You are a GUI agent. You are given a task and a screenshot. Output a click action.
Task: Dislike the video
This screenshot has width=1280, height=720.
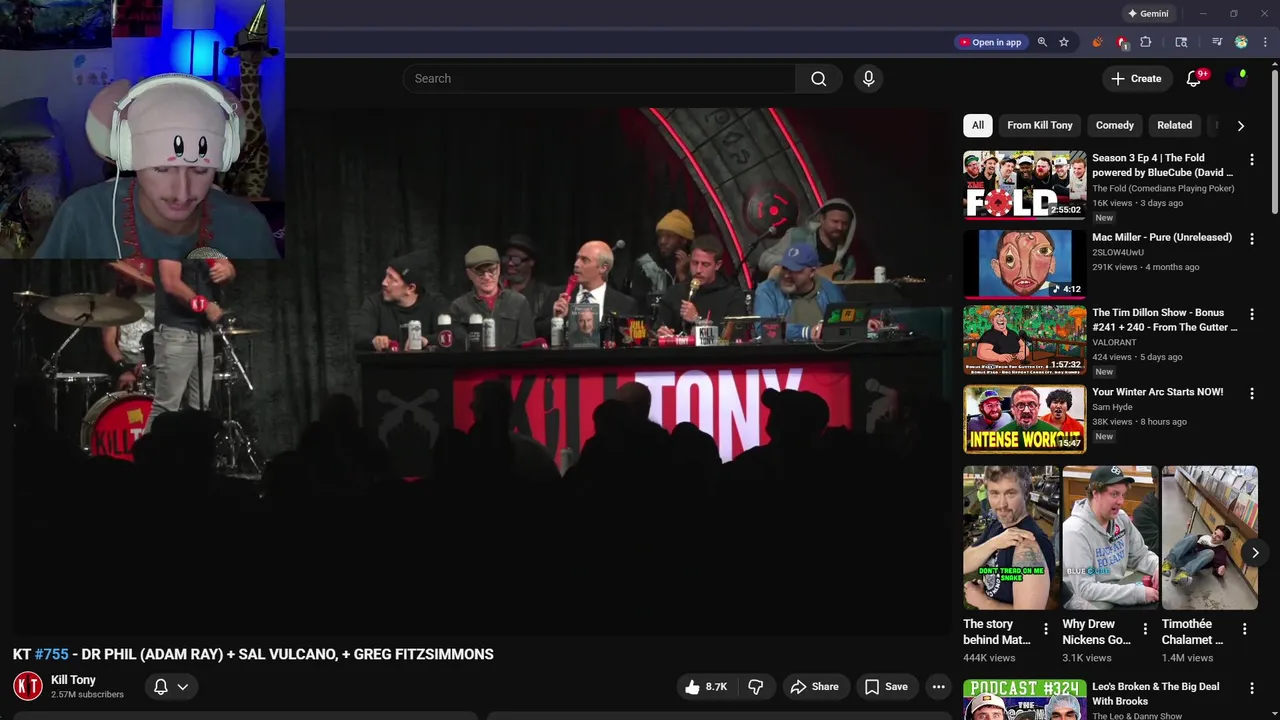coord(756,687)
